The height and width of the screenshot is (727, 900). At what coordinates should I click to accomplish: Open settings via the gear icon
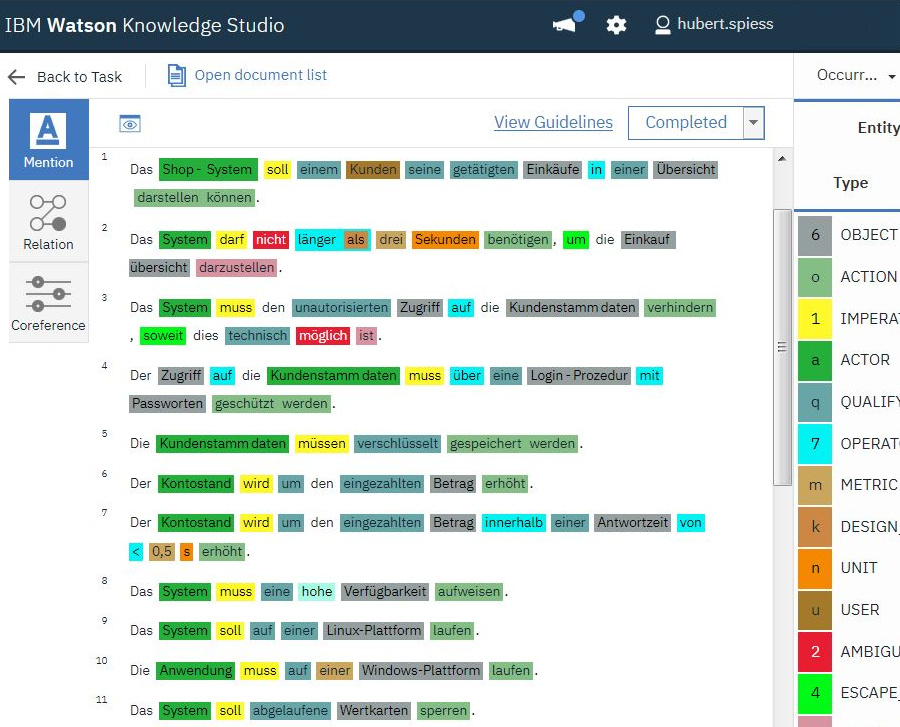click(616, 25)
